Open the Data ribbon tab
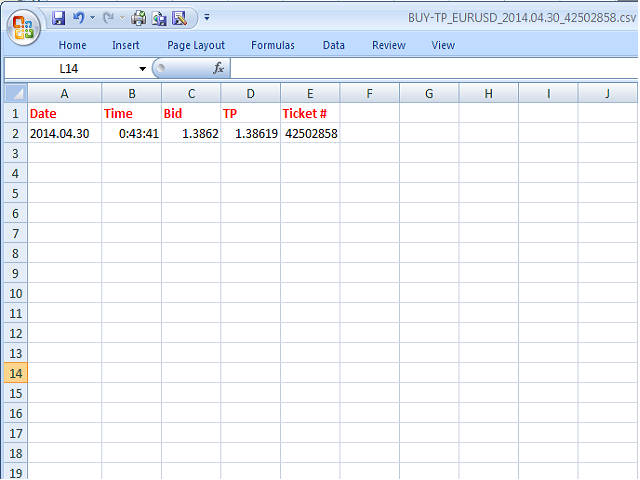This screenshot has width=640, height=480. pos(333,45)
